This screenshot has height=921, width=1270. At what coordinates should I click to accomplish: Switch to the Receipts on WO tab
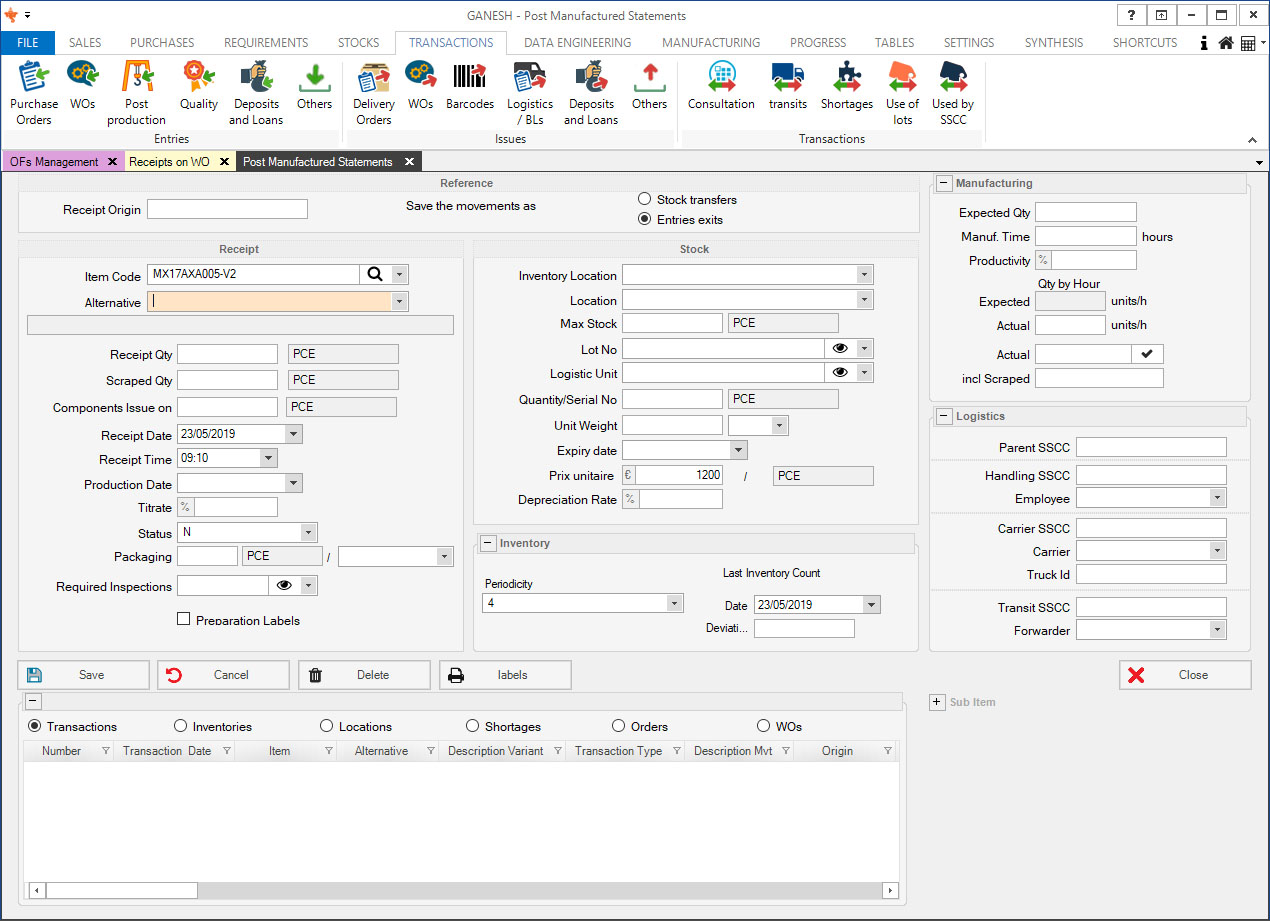click(x=169, y=162)
